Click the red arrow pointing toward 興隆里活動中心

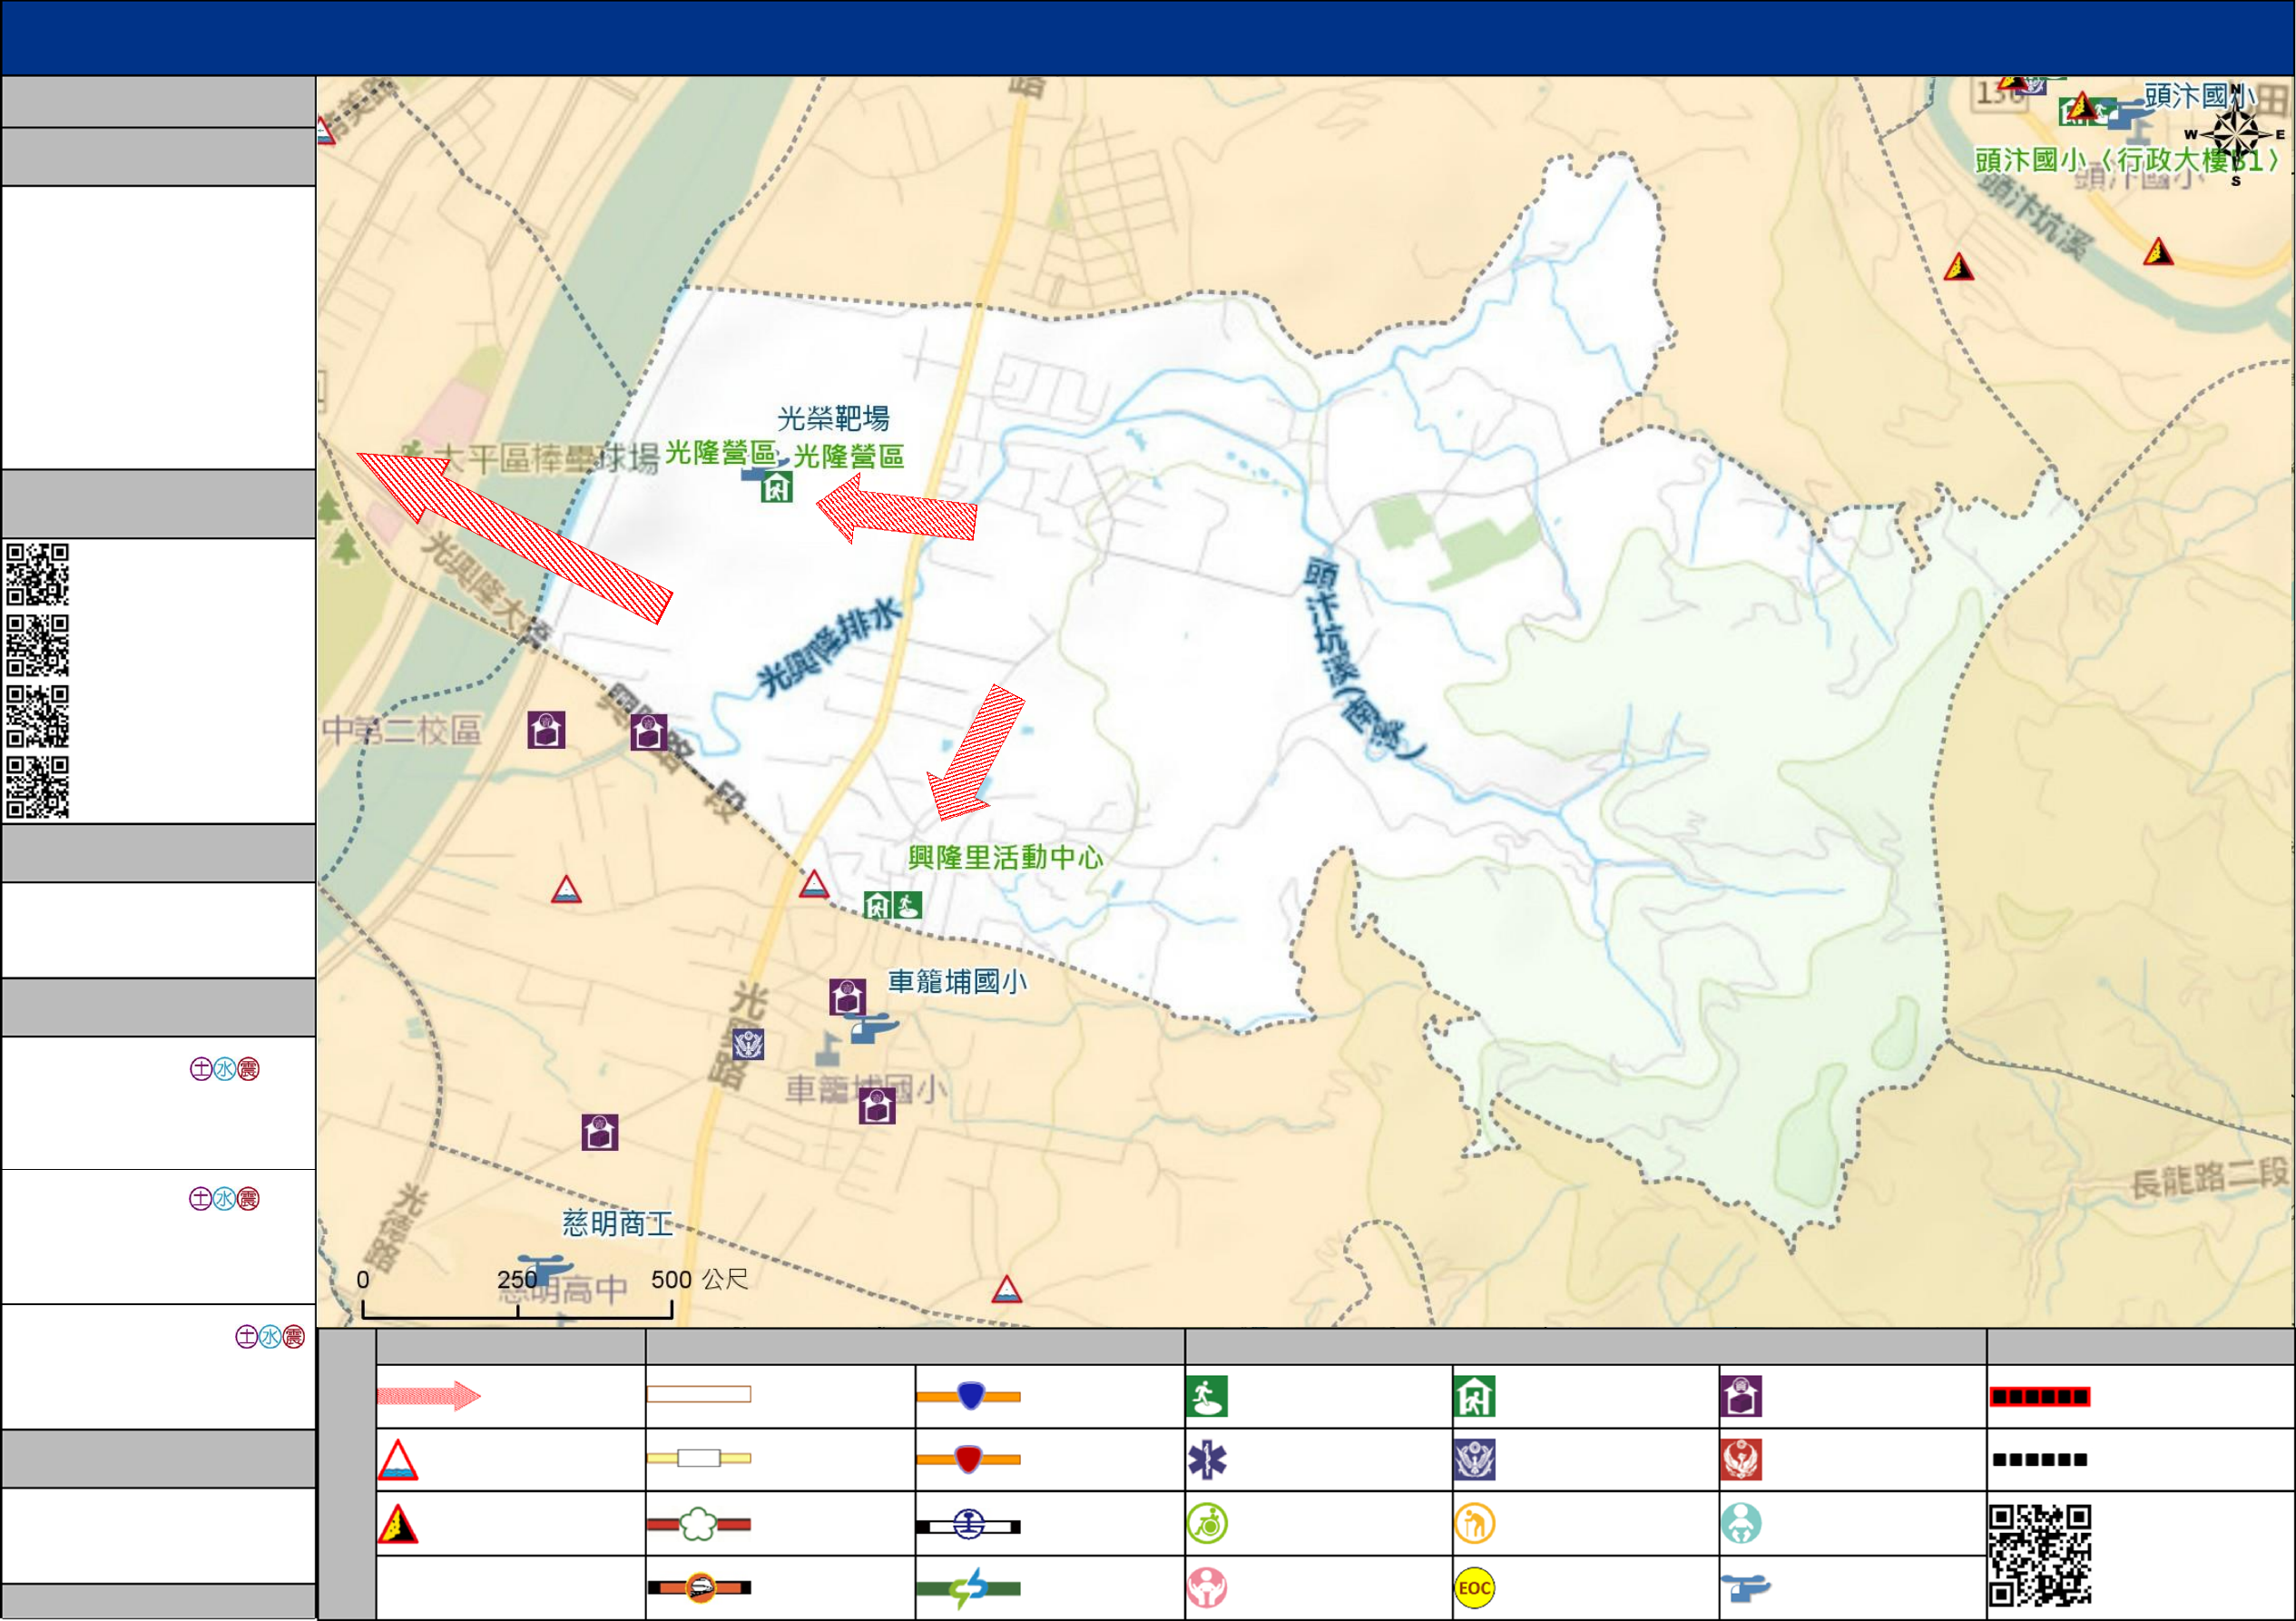975,752
